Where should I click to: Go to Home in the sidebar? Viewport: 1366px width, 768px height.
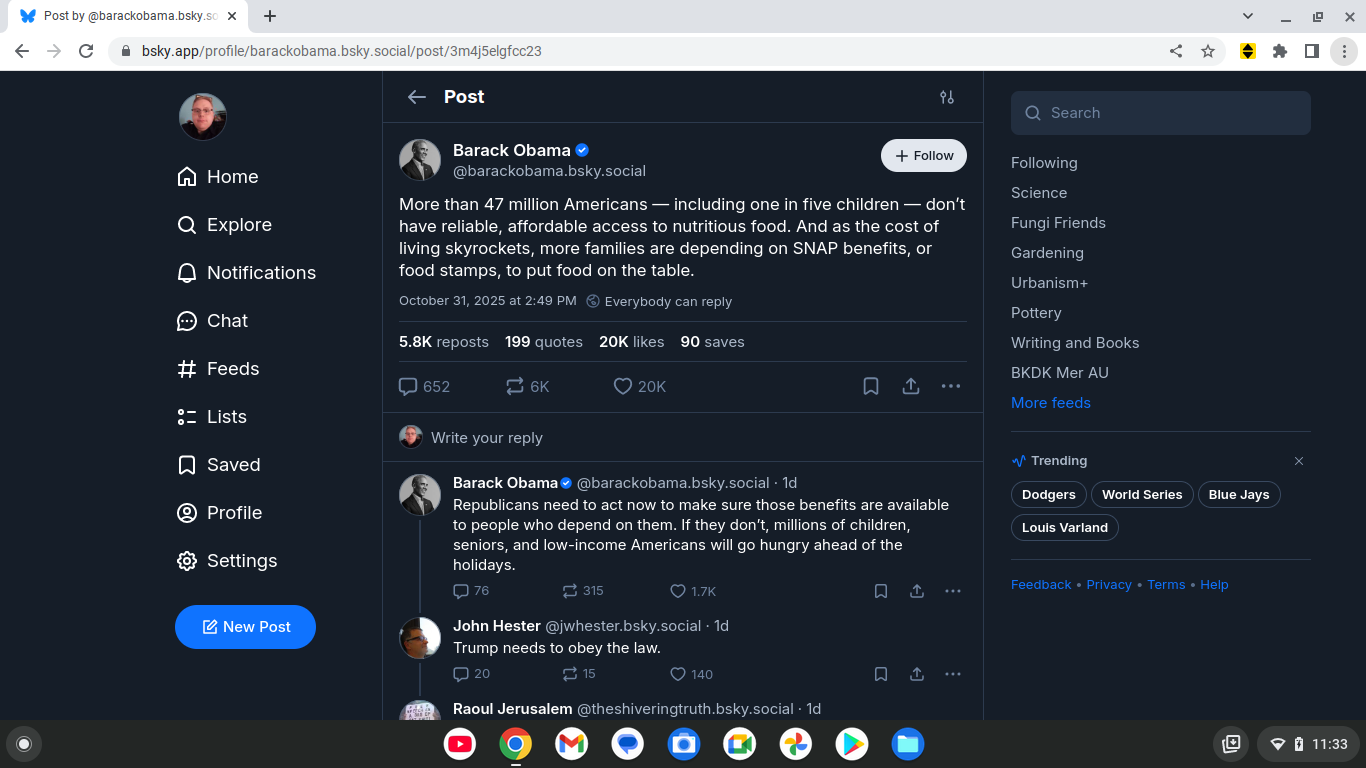coord(218,177)
